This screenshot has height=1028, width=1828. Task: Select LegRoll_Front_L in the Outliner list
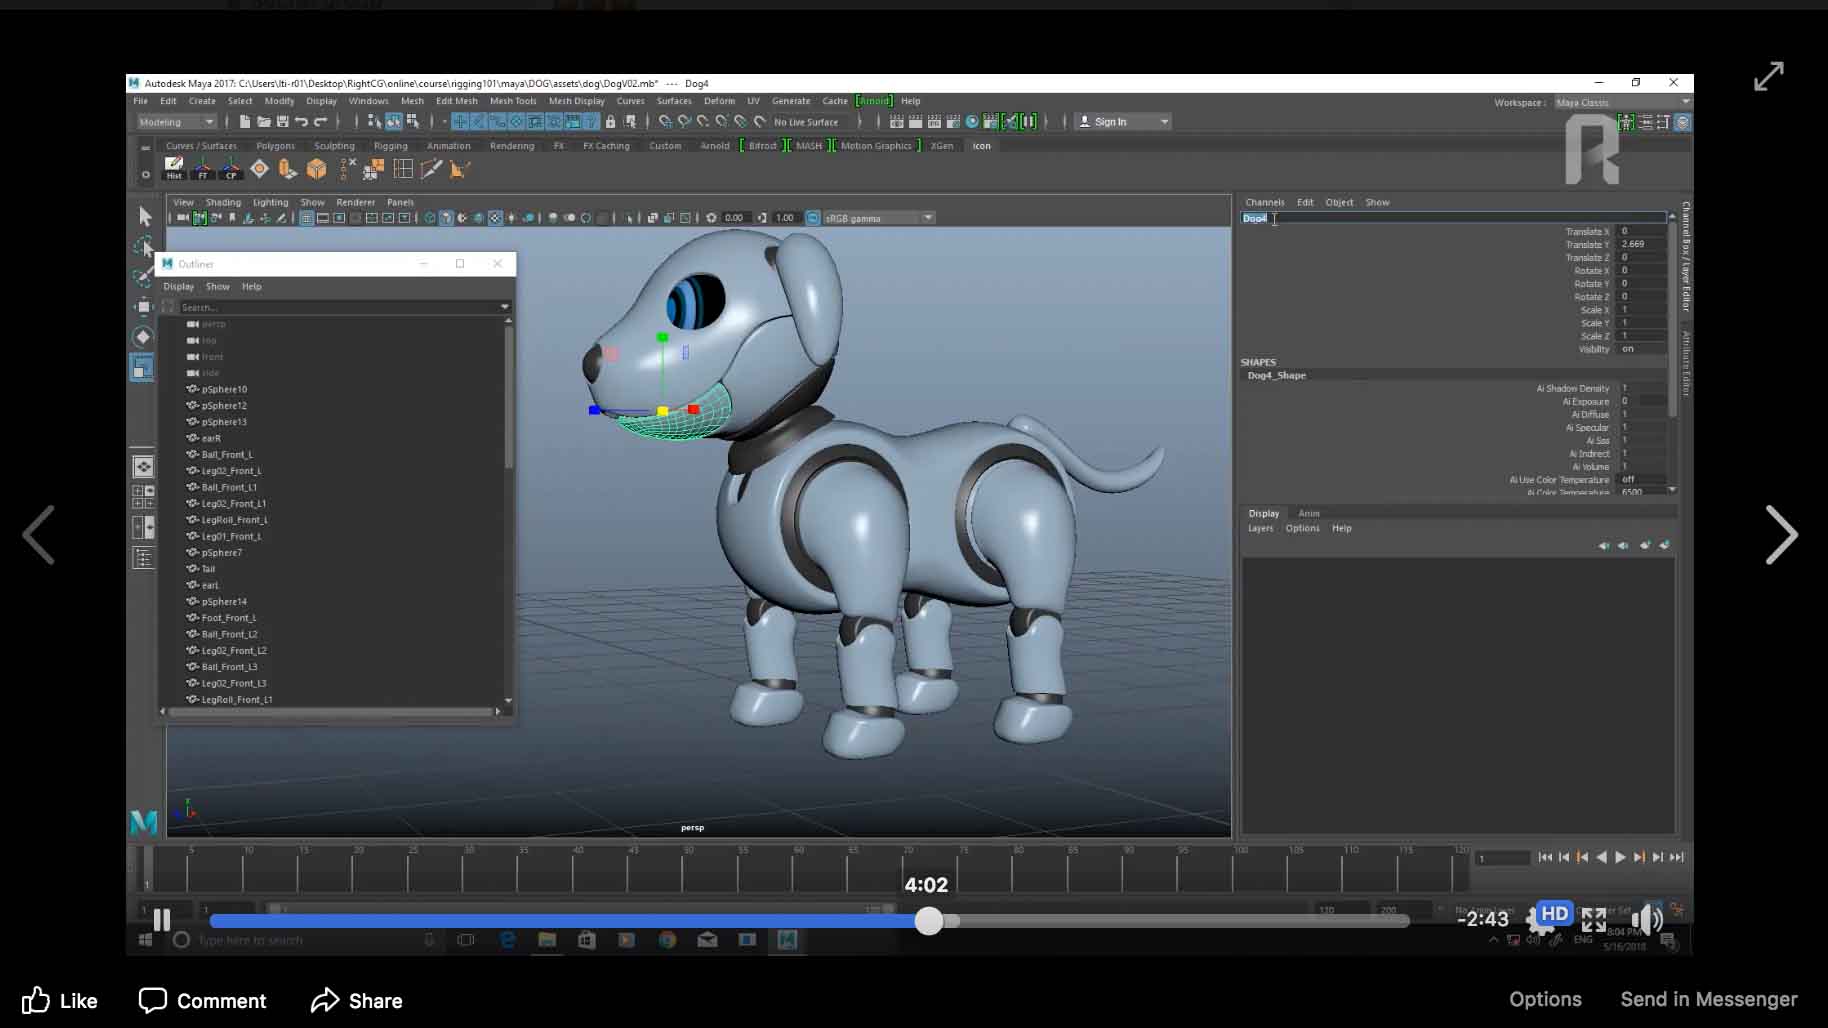(x=234, y=520)
